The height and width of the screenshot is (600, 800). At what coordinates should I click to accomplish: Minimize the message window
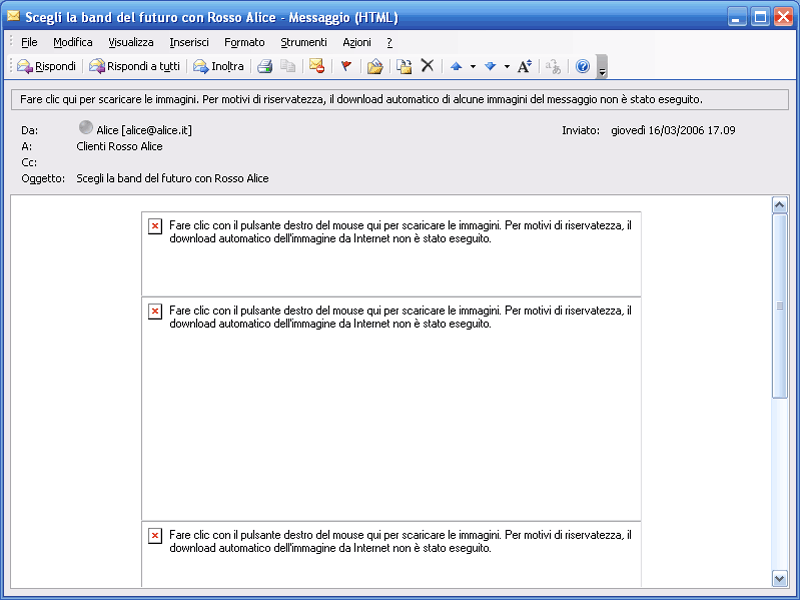click(736, 17)
